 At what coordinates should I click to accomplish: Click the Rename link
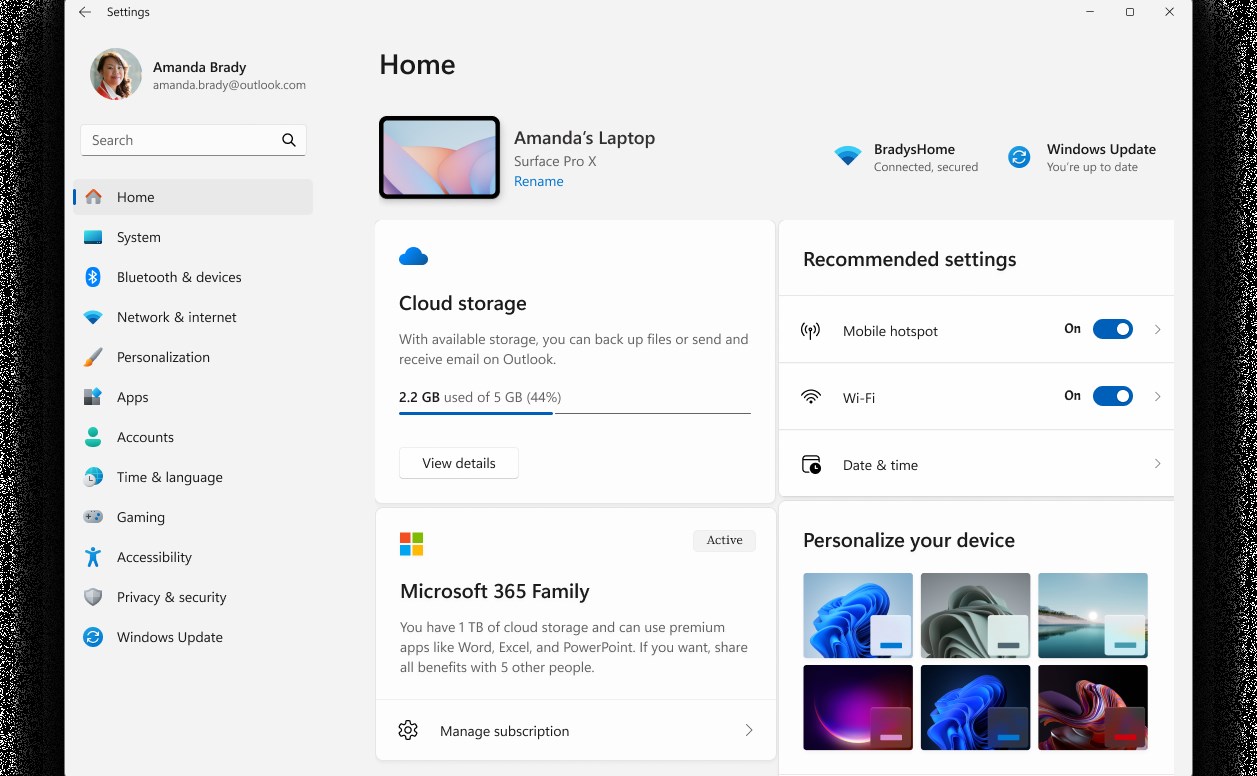[538, 181]
